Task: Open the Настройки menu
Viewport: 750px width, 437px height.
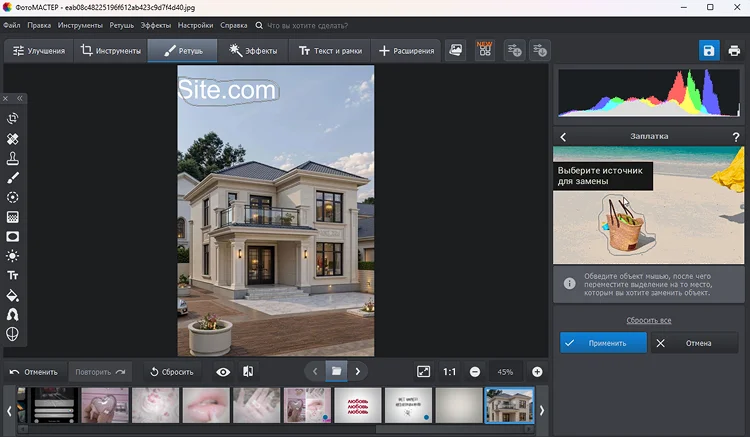Action: (x=195, y=25)
